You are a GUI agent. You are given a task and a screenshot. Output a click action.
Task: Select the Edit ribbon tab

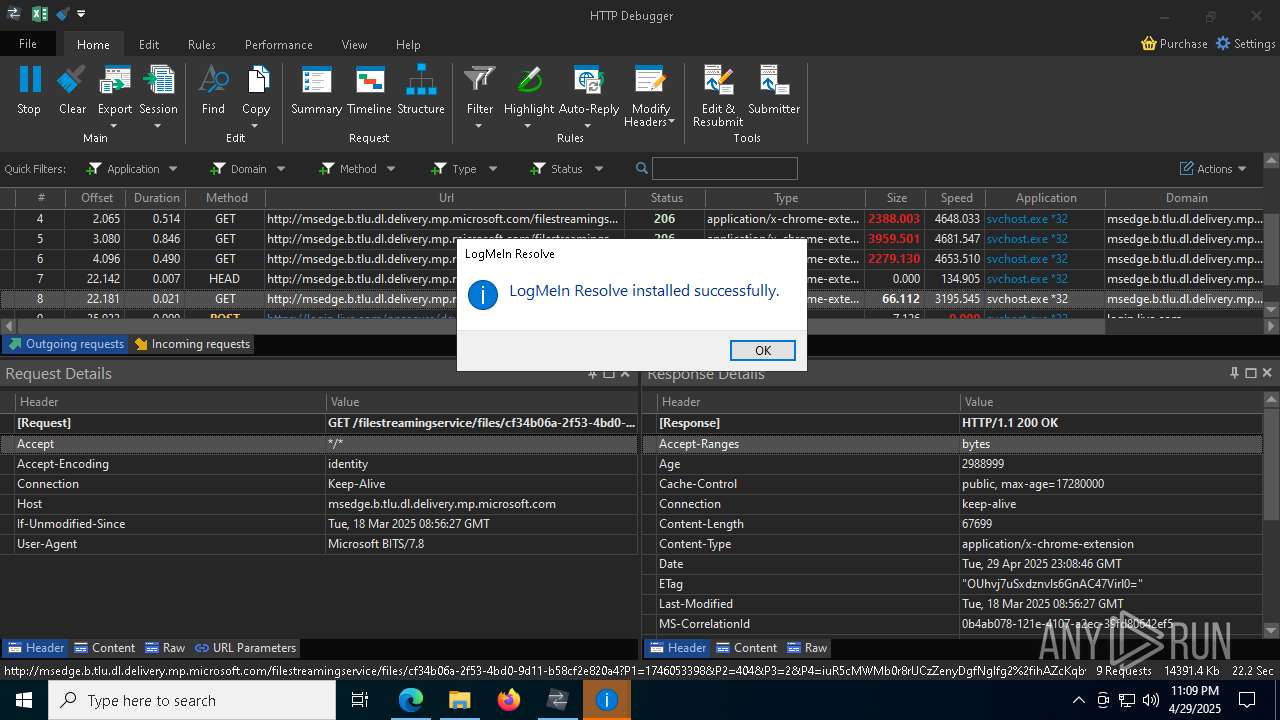coord(149,44)
